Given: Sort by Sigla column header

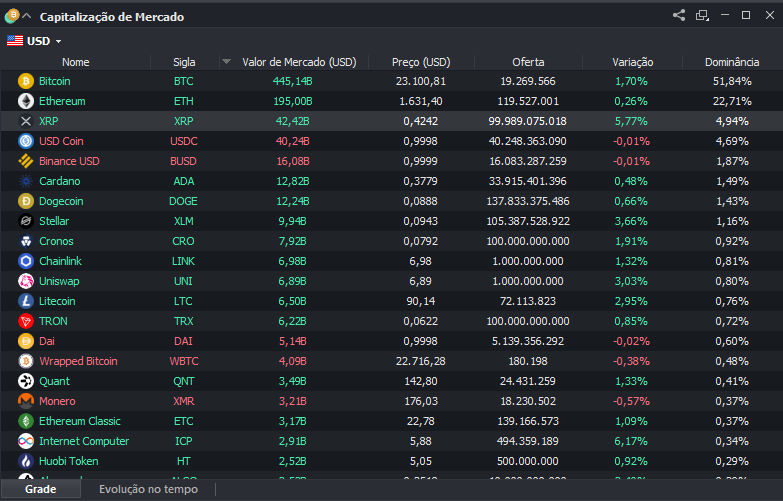Looking at the screenshot, I should point(184,62).
